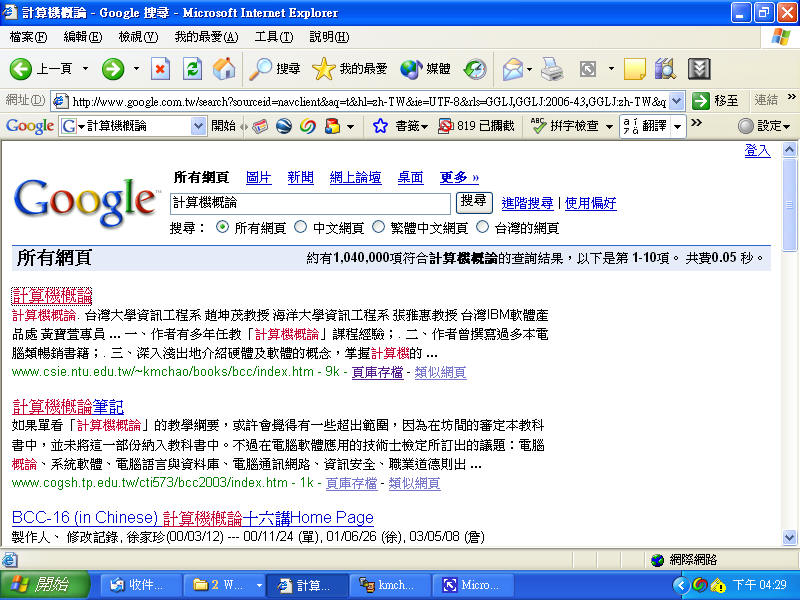
Task: Print the page with printer icon
Action: [x=552, y=69]
